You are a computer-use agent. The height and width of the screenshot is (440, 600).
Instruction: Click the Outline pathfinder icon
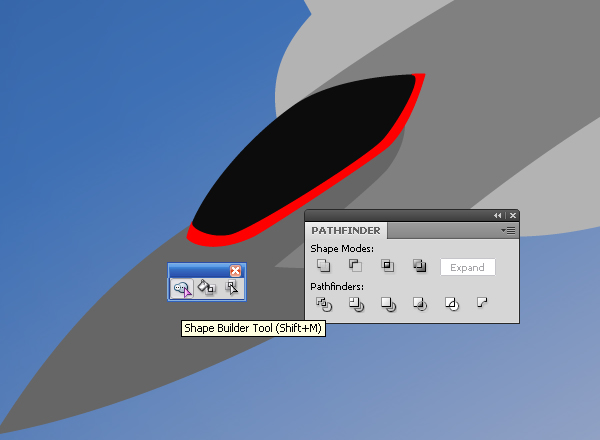(452, 305)
